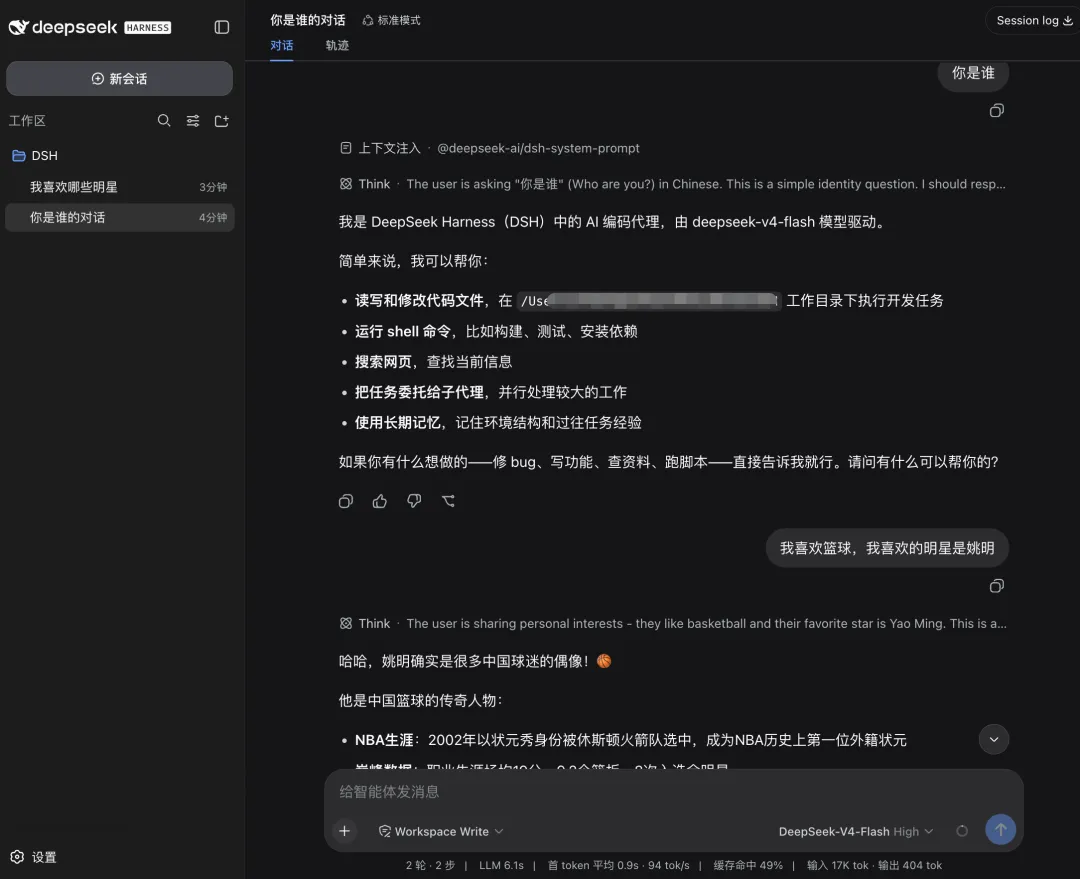Click the 2 轮 · 2 步 status text

(430, 865)
